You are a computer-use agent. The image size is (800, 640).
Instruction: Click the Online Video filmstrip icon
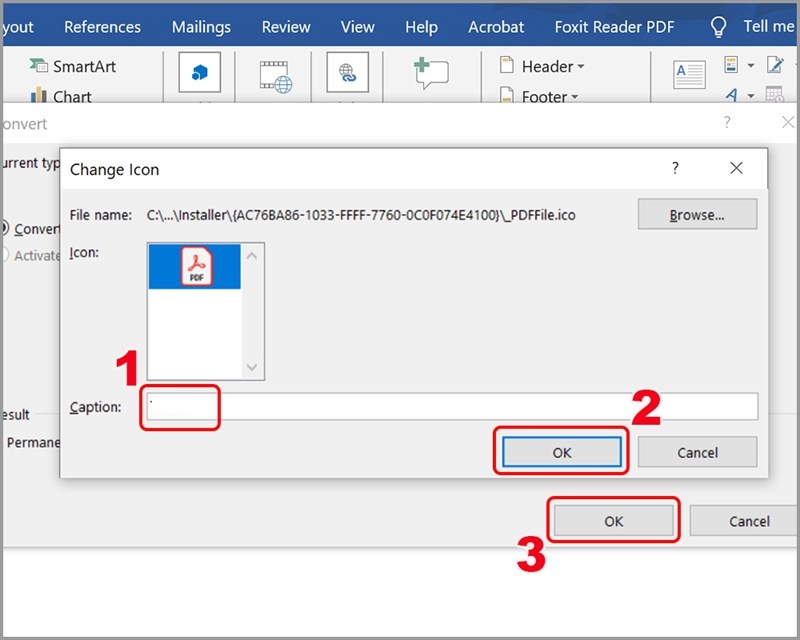click(x=275, y=76)
